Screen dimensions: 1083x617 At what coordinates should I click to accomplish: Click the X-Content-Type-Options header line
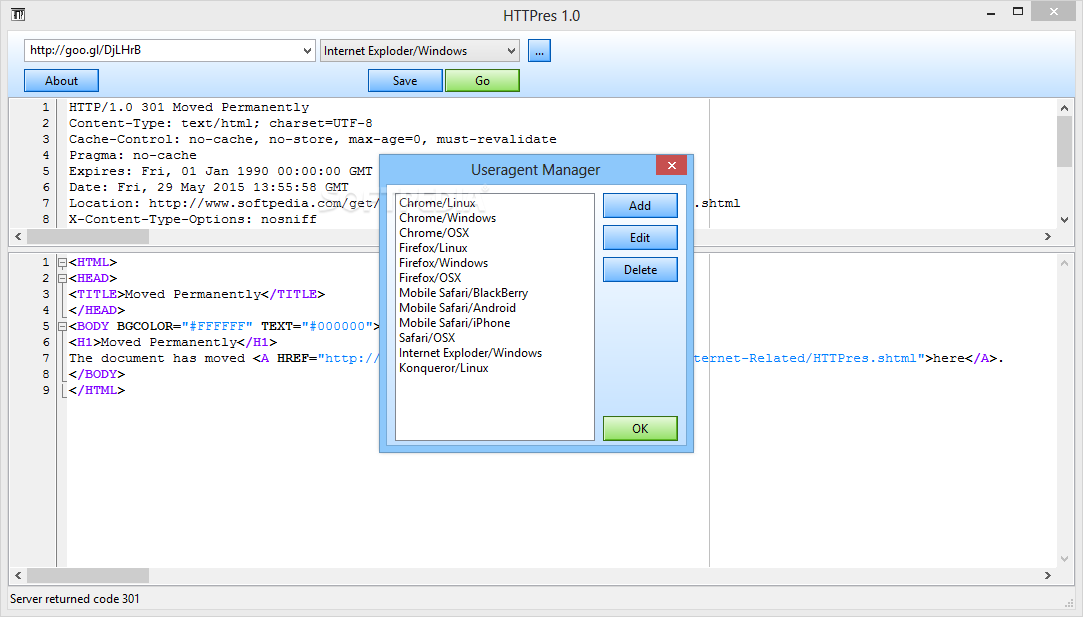coord(193,219)
